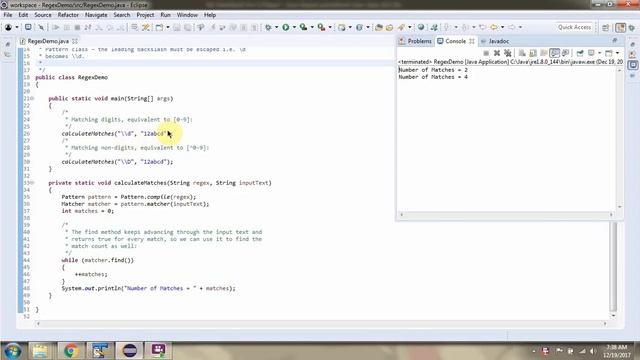Image resolution: width=640 pixels, height=360 pixels.
Task: Open the Source menu
Action: point(43,15)
